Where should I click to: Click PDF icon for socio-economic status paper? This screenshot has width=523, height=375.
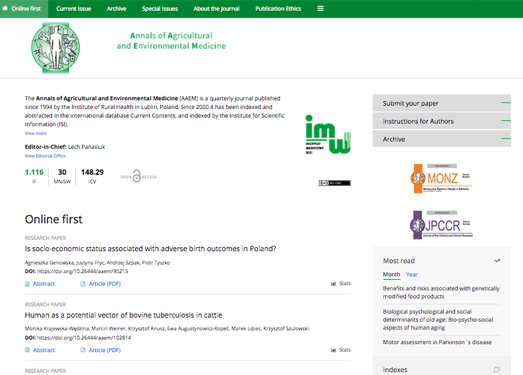(x=83, y=284)
